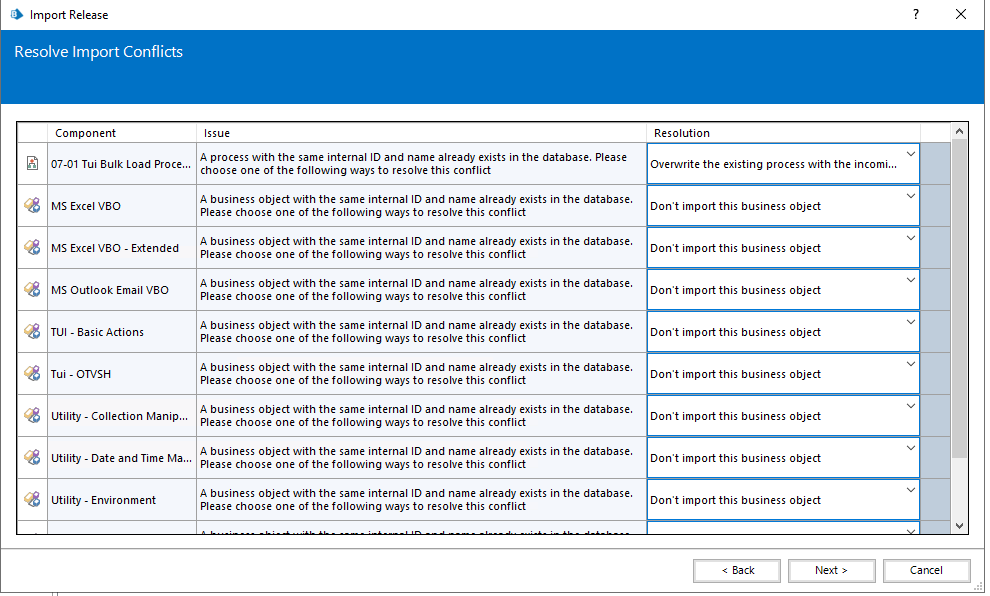Select the icon next to MS Excel VBO - Extended
This screenshot has height=596, width=990.
(32, 248)
